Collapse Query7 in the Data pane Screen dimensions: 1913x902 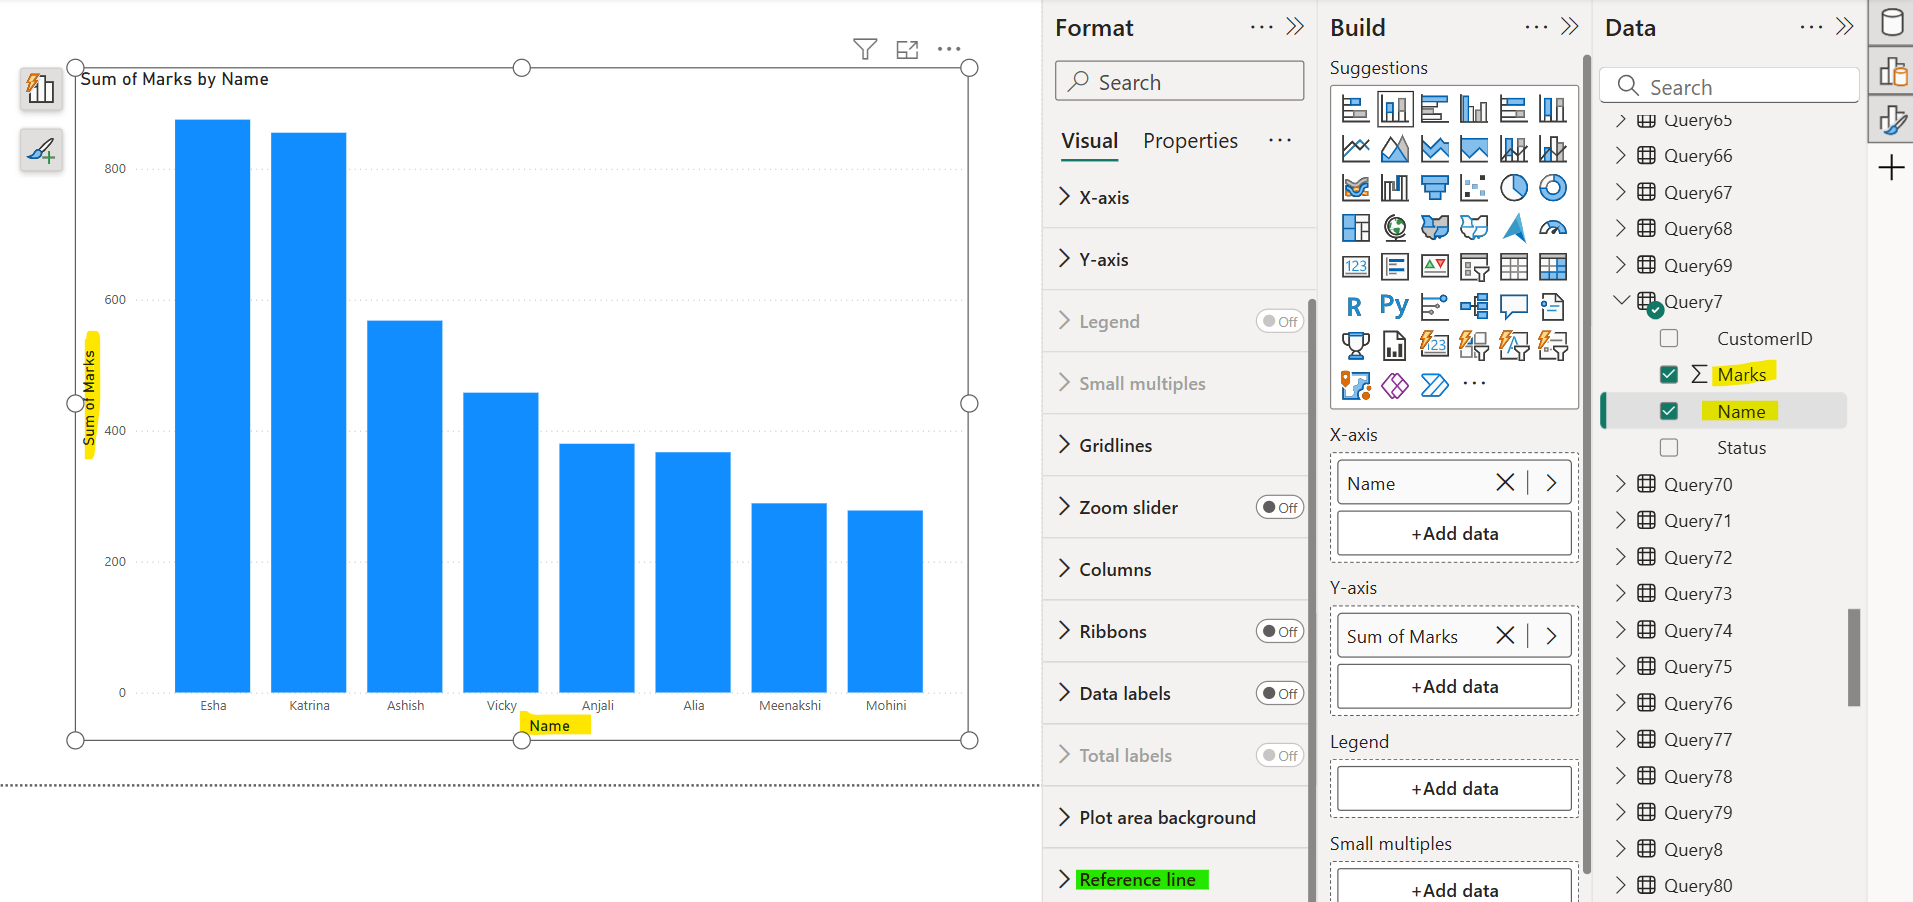1621,301
